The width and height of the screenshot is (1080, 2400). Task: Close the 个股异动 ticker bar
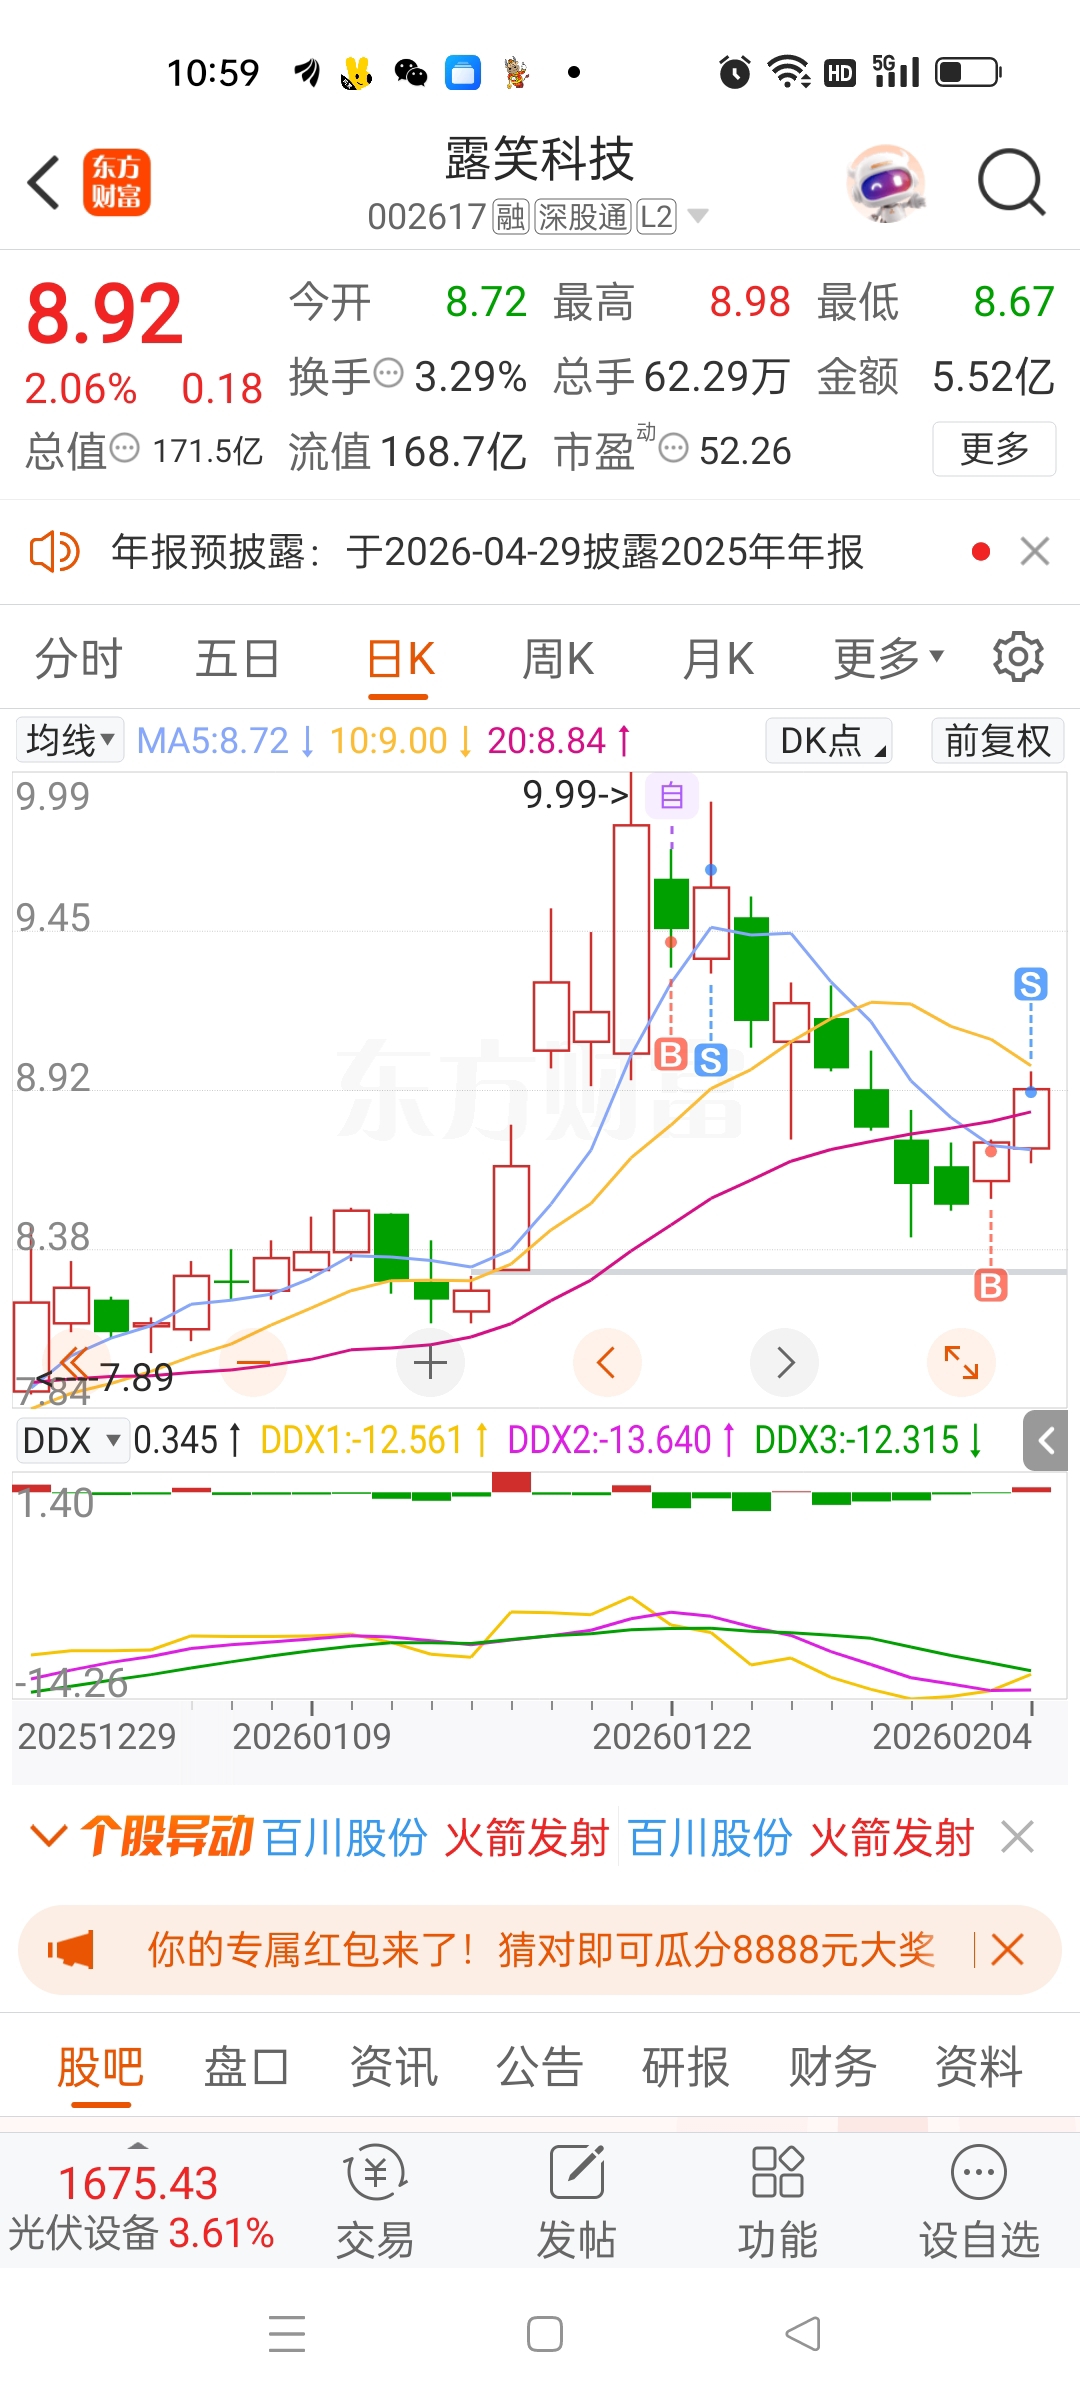(x=1018, y=1837)
